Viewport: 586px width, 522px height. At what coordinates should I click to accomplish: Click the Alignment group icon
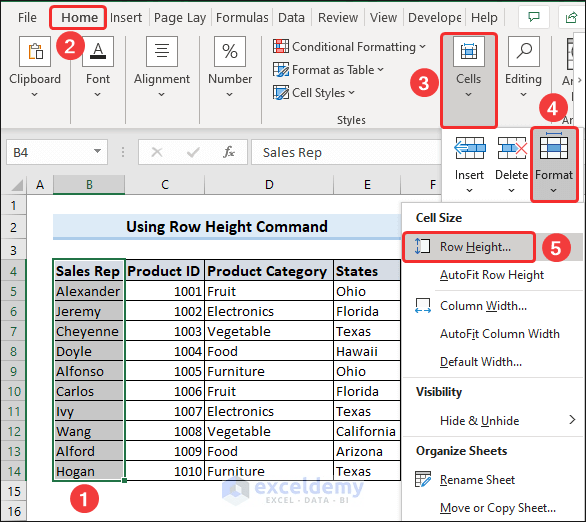coord(162,51)
